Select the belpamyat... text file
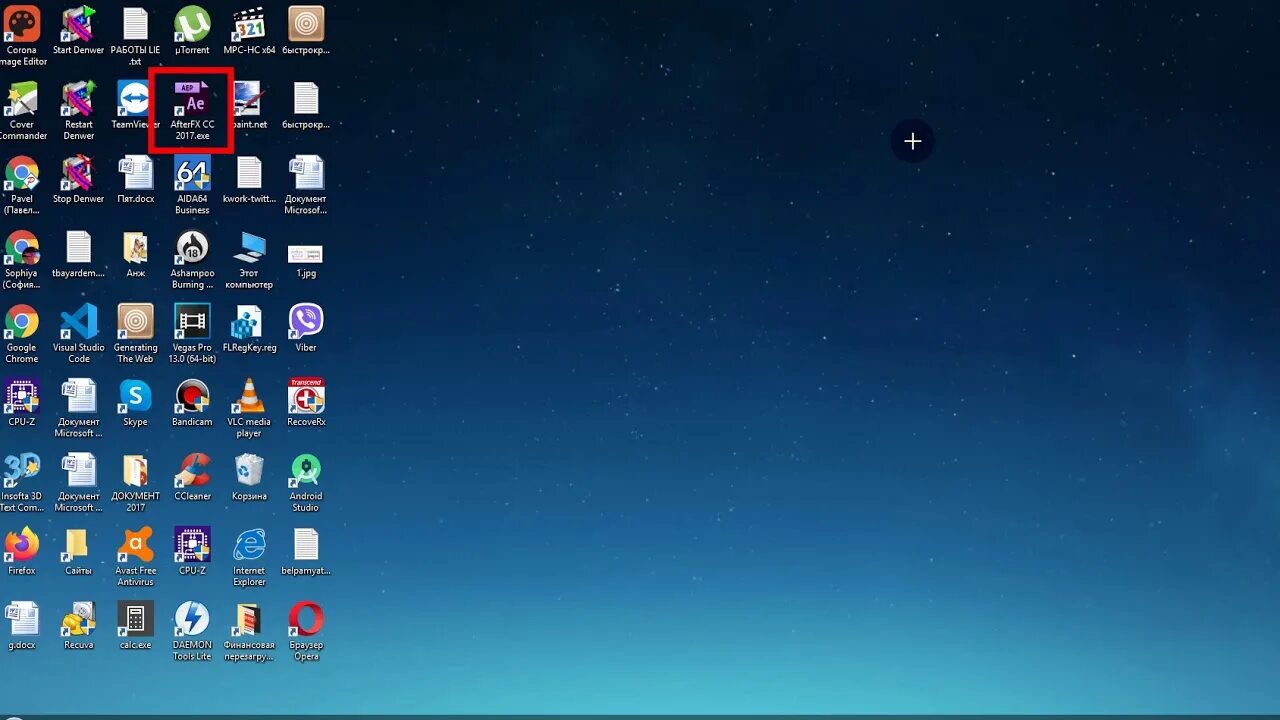 pyautogui.click(x=306, y=552)
